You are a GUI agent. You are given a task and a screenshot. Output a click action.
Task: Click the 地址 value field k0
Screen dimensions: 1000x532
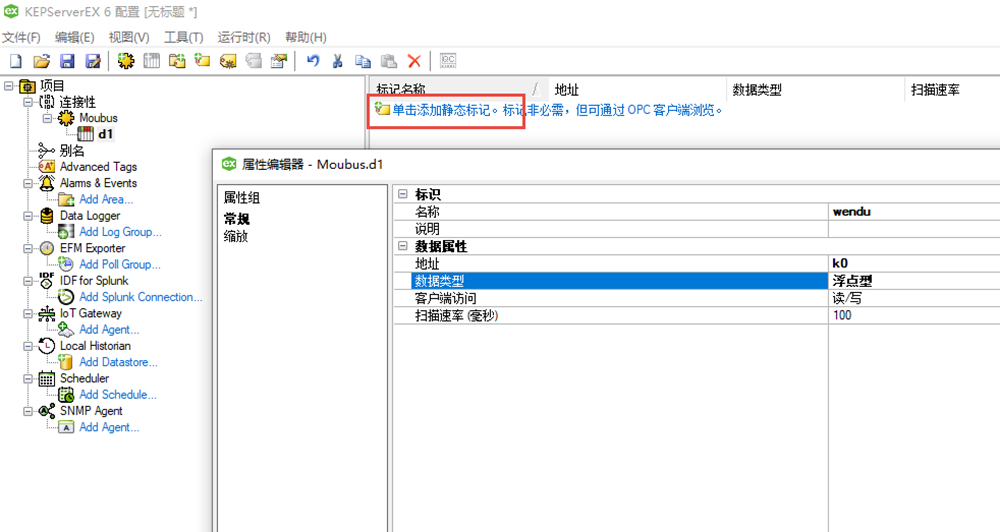pos(913,263)
